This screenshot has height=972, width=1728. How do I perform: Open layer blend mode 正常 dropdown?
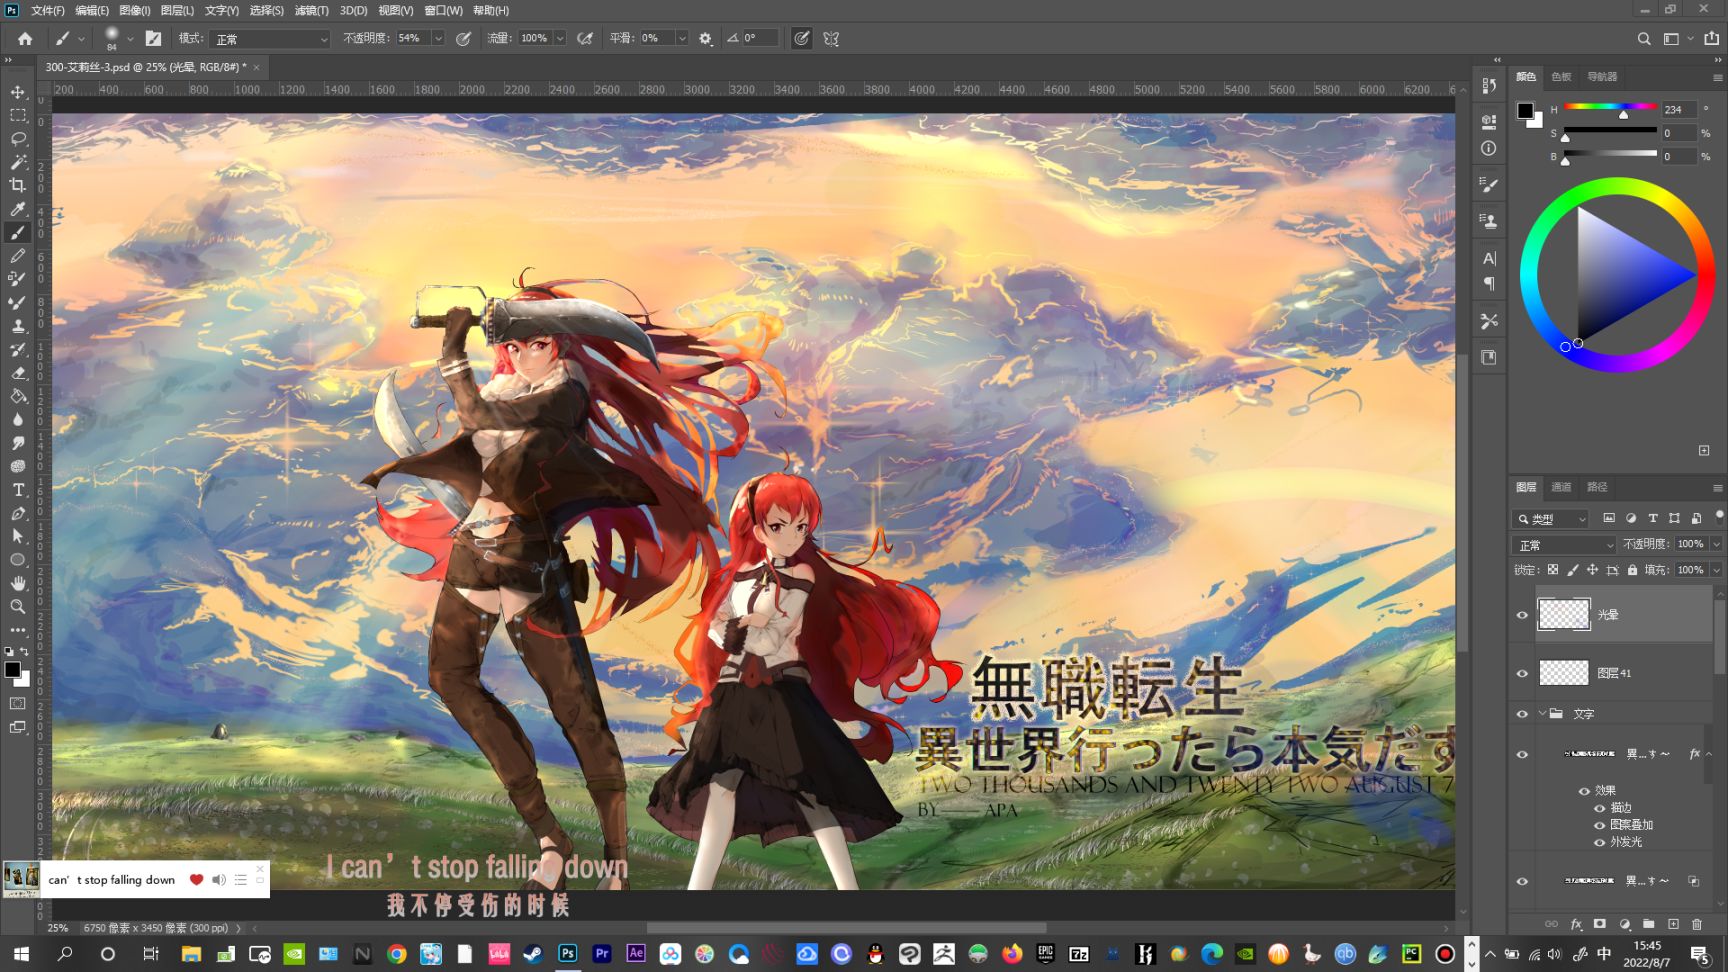click(1564, 545)
